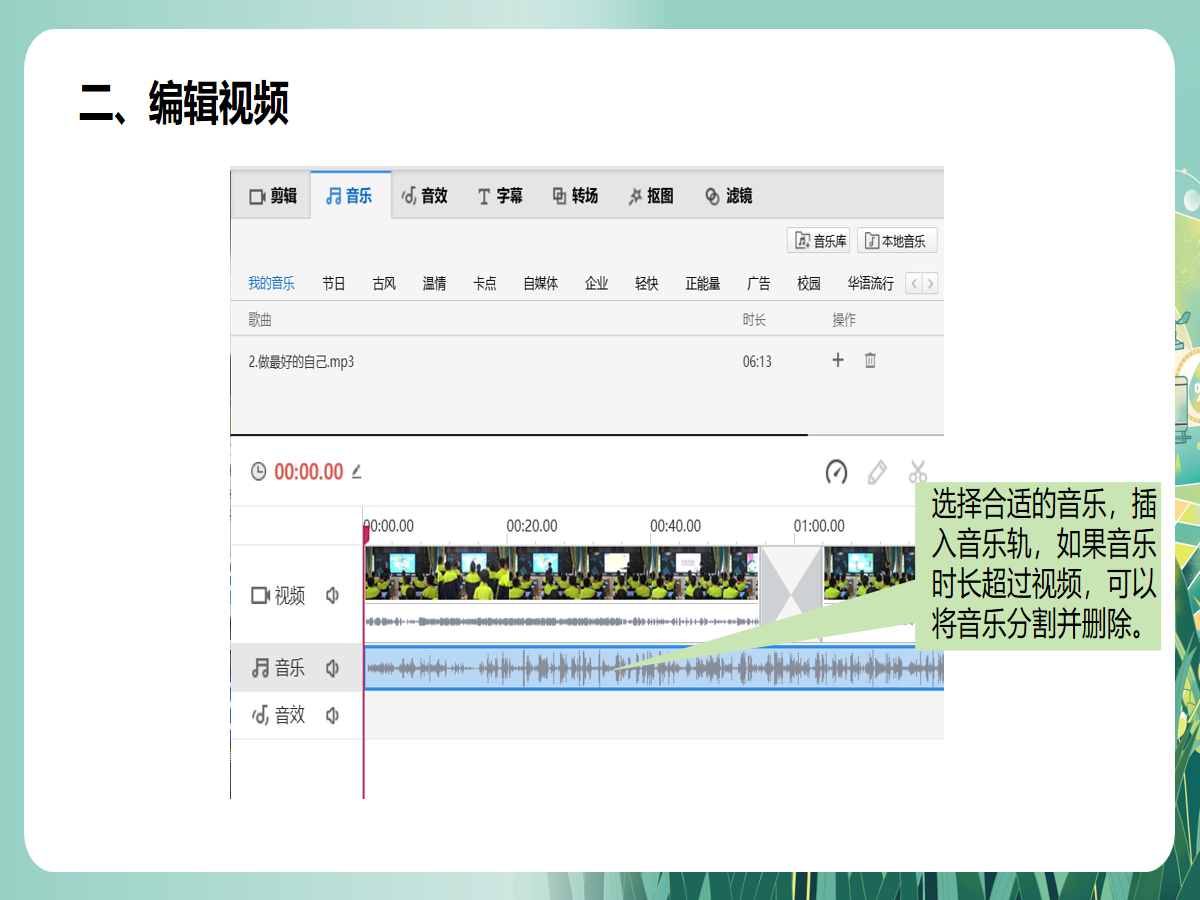Select the pencil edit icon near the scissors
The width and height of the screenshot is (1200, 900).
(876, 472)
